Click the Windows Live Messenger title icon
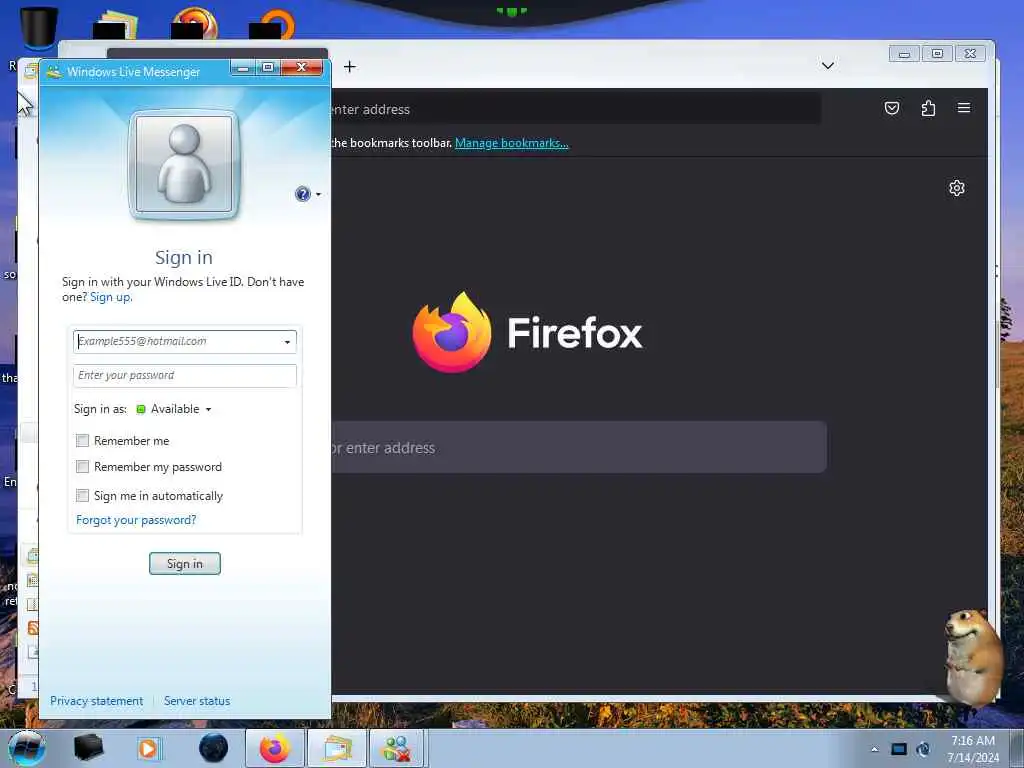 pyautogui.click(x=54, y=72)
